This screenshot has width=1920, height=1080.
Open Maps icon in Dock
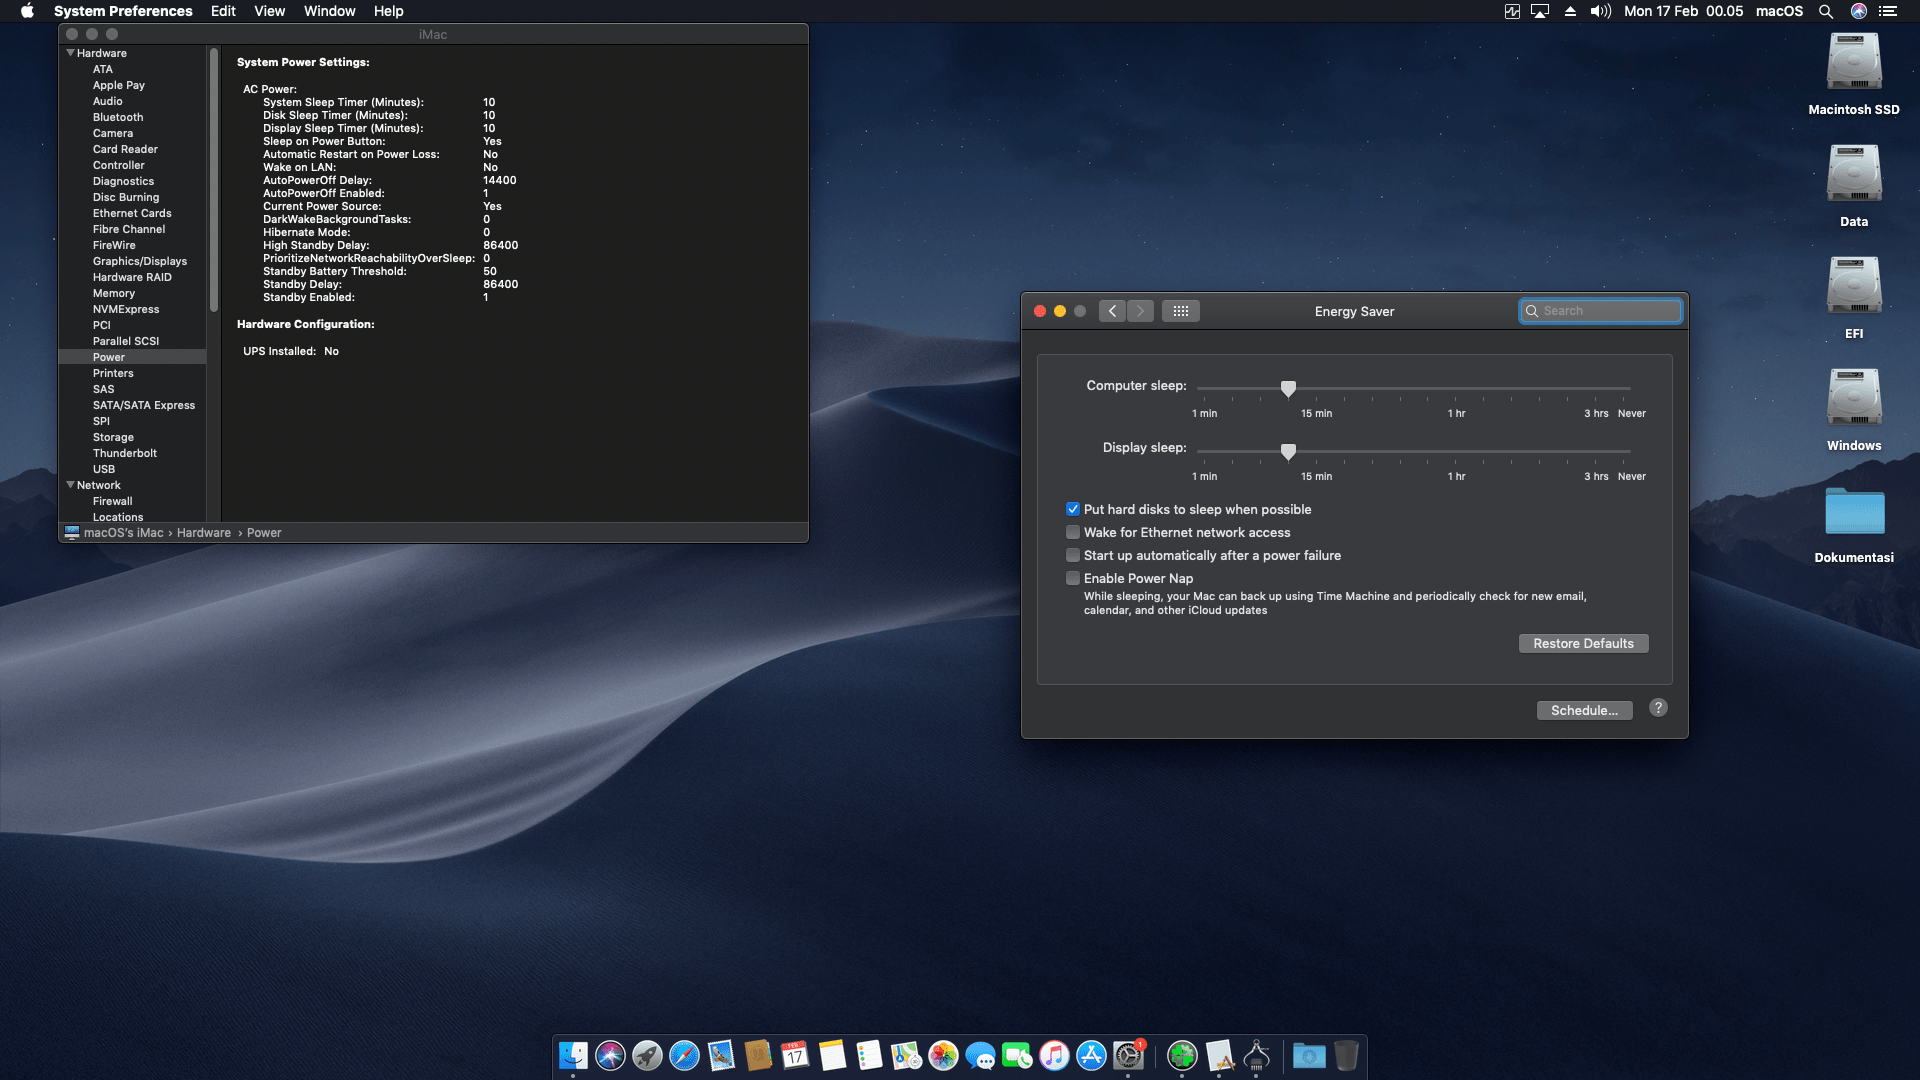click(x=906, y=1055)
